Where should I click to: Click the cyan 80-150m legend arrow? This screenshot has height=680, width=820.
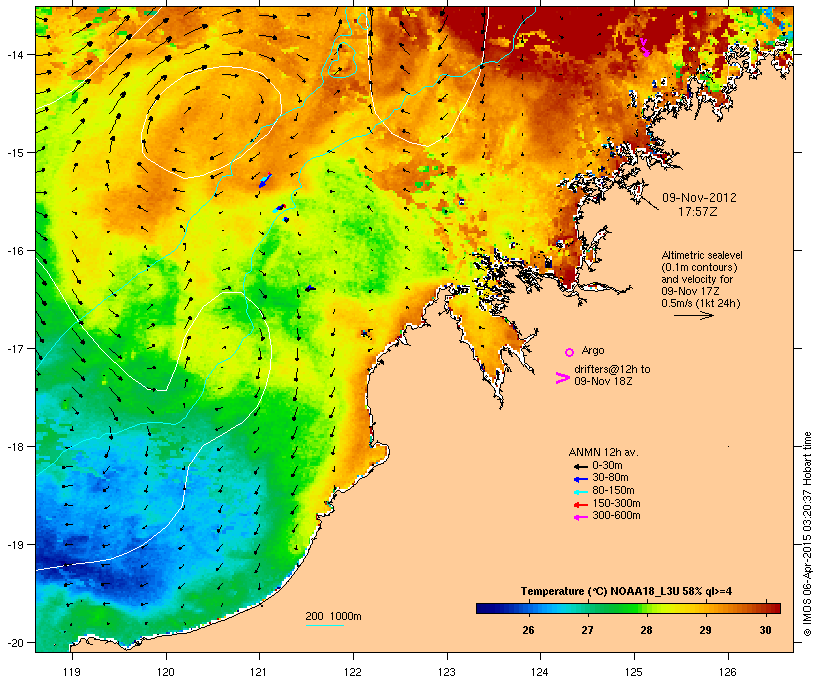pyautogui.click(x=581, y=492)
